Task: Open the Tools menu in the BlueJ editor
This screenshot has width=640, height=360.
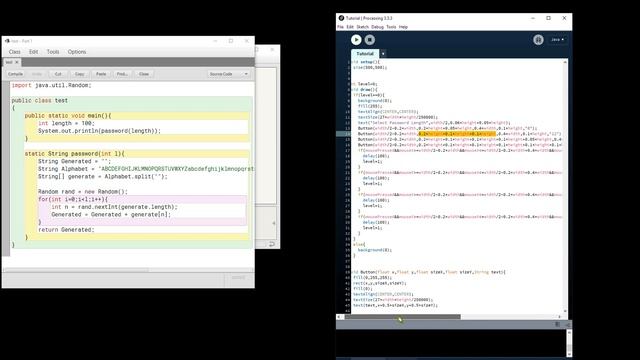Action: point(53,52)
